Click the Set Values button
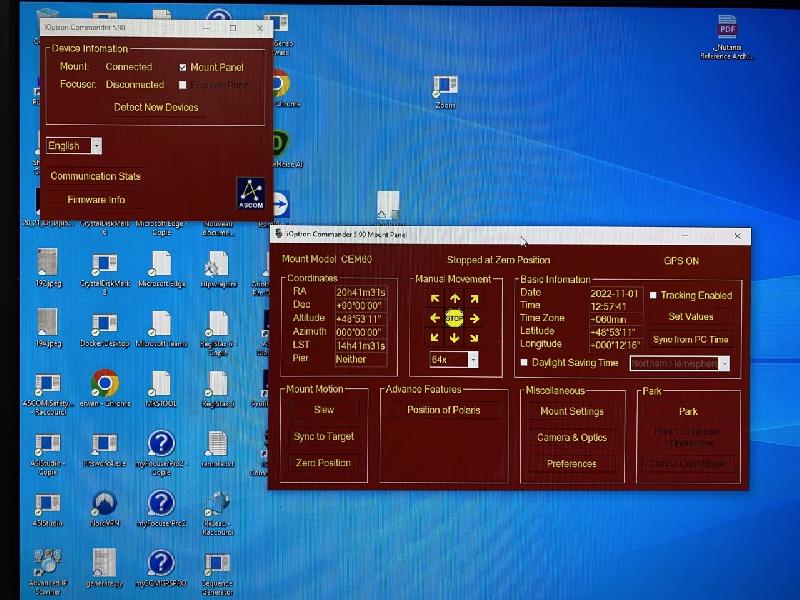This screenshot has width=800, height=600. [x=691, y=317]
